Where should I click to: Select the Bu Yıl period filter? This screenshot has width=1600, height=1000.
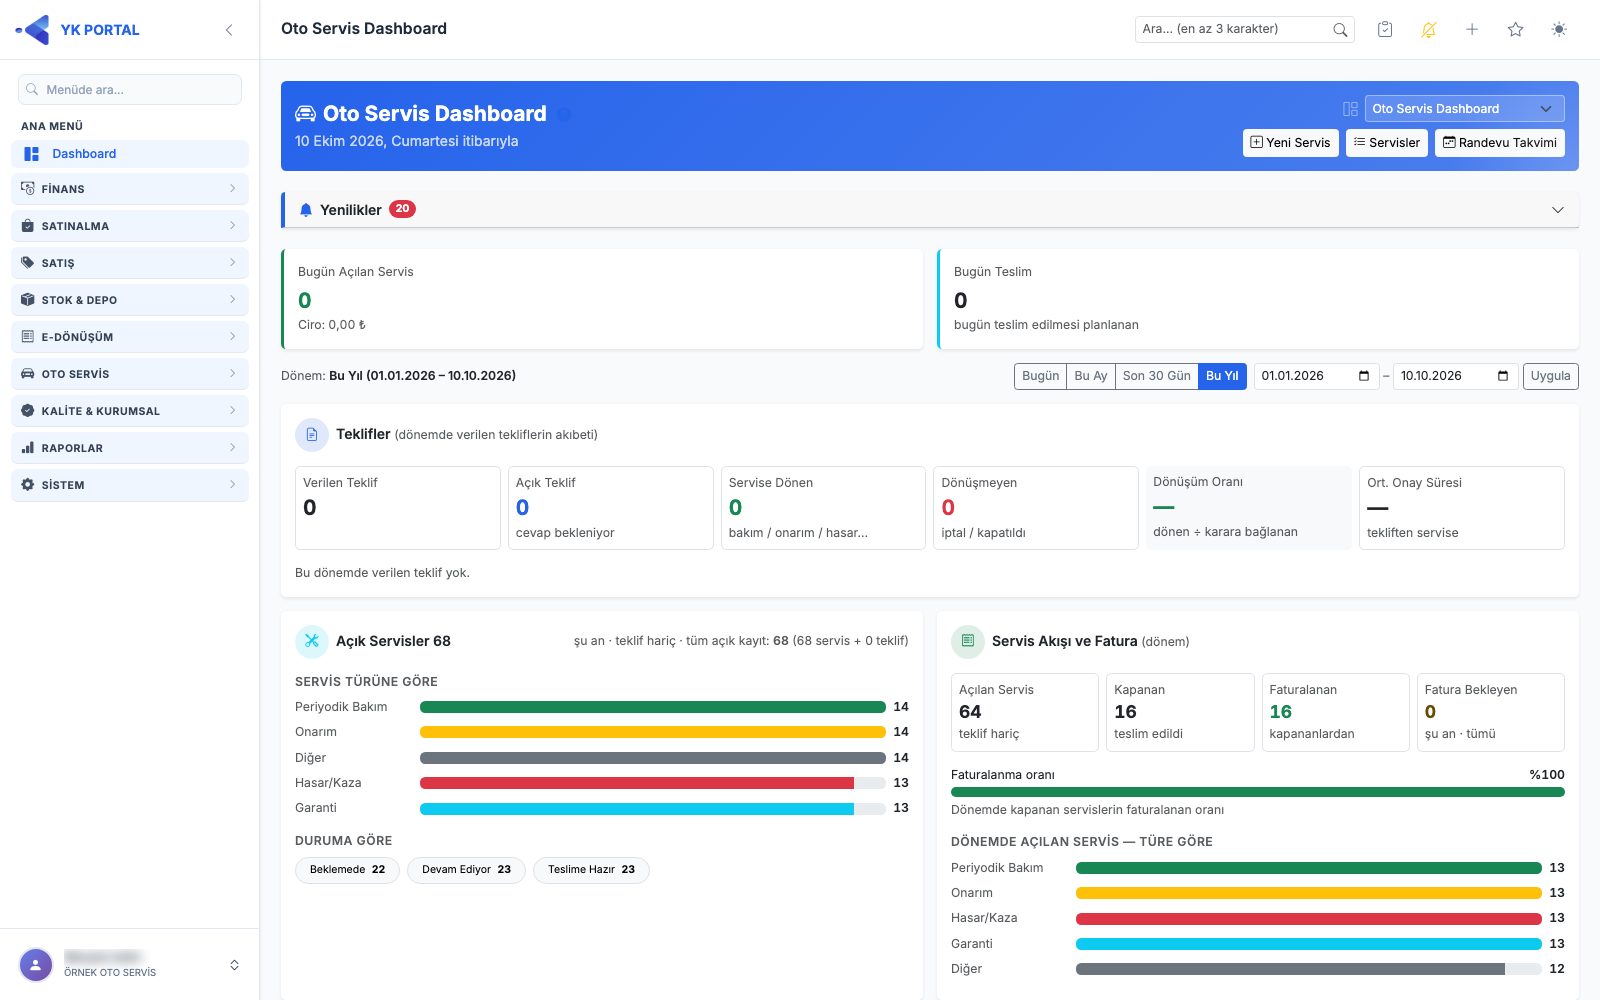(x=1222, y=376)
